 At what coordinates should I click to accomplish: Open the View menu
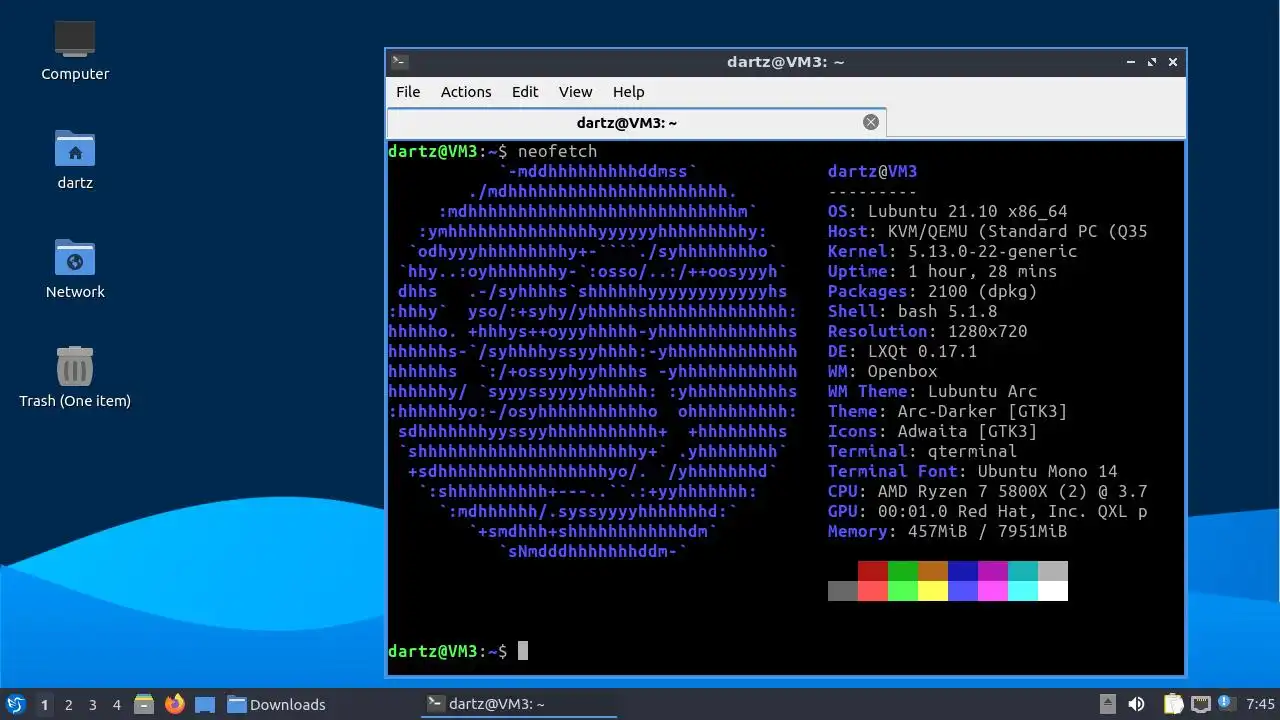(575, 91)
